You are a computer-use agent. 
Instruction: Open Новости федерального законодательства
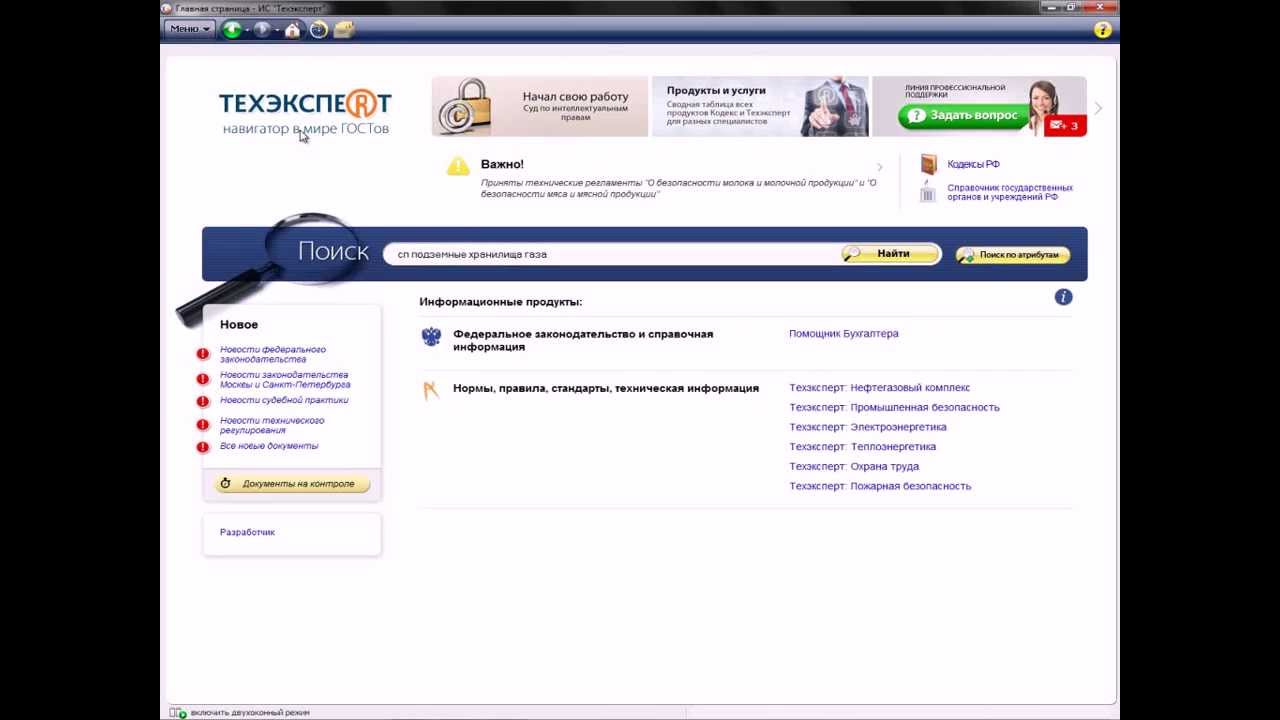273,354
